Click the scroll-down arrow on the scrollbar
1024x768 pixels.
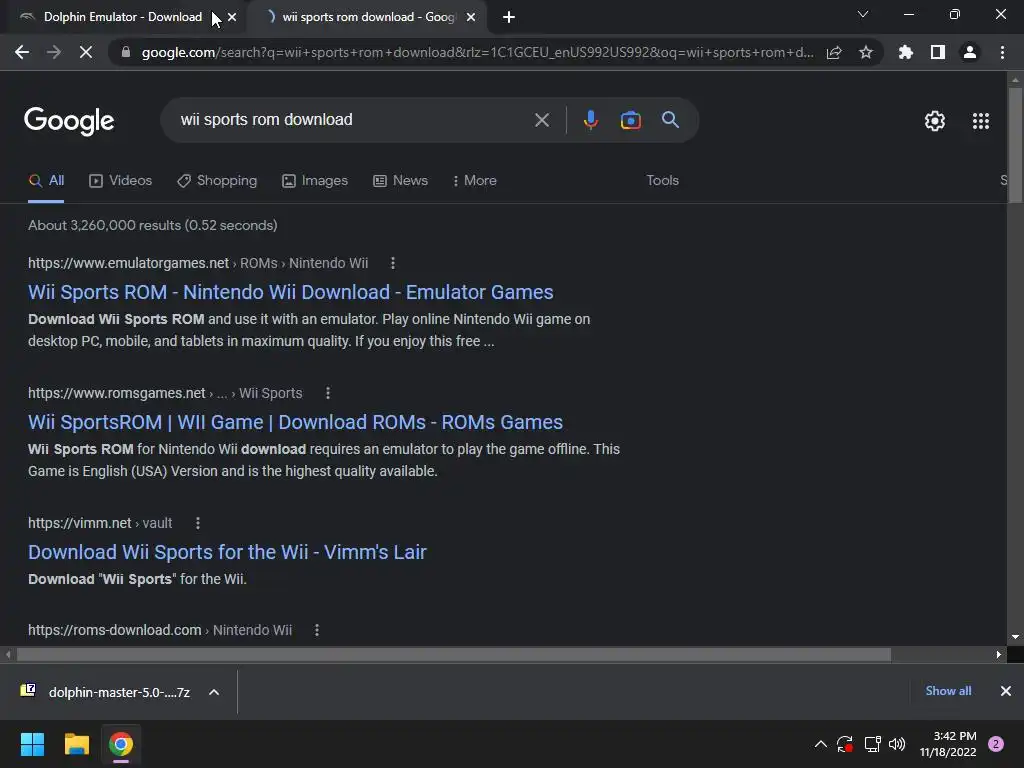(1015, 637)
